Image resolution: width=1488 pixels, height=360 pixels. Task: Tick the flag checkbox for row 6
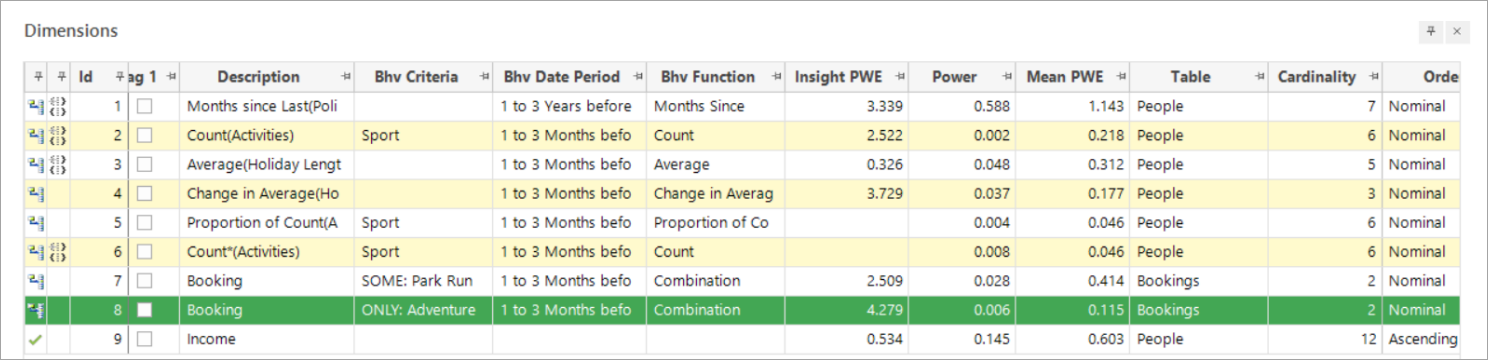click(145, 252)
